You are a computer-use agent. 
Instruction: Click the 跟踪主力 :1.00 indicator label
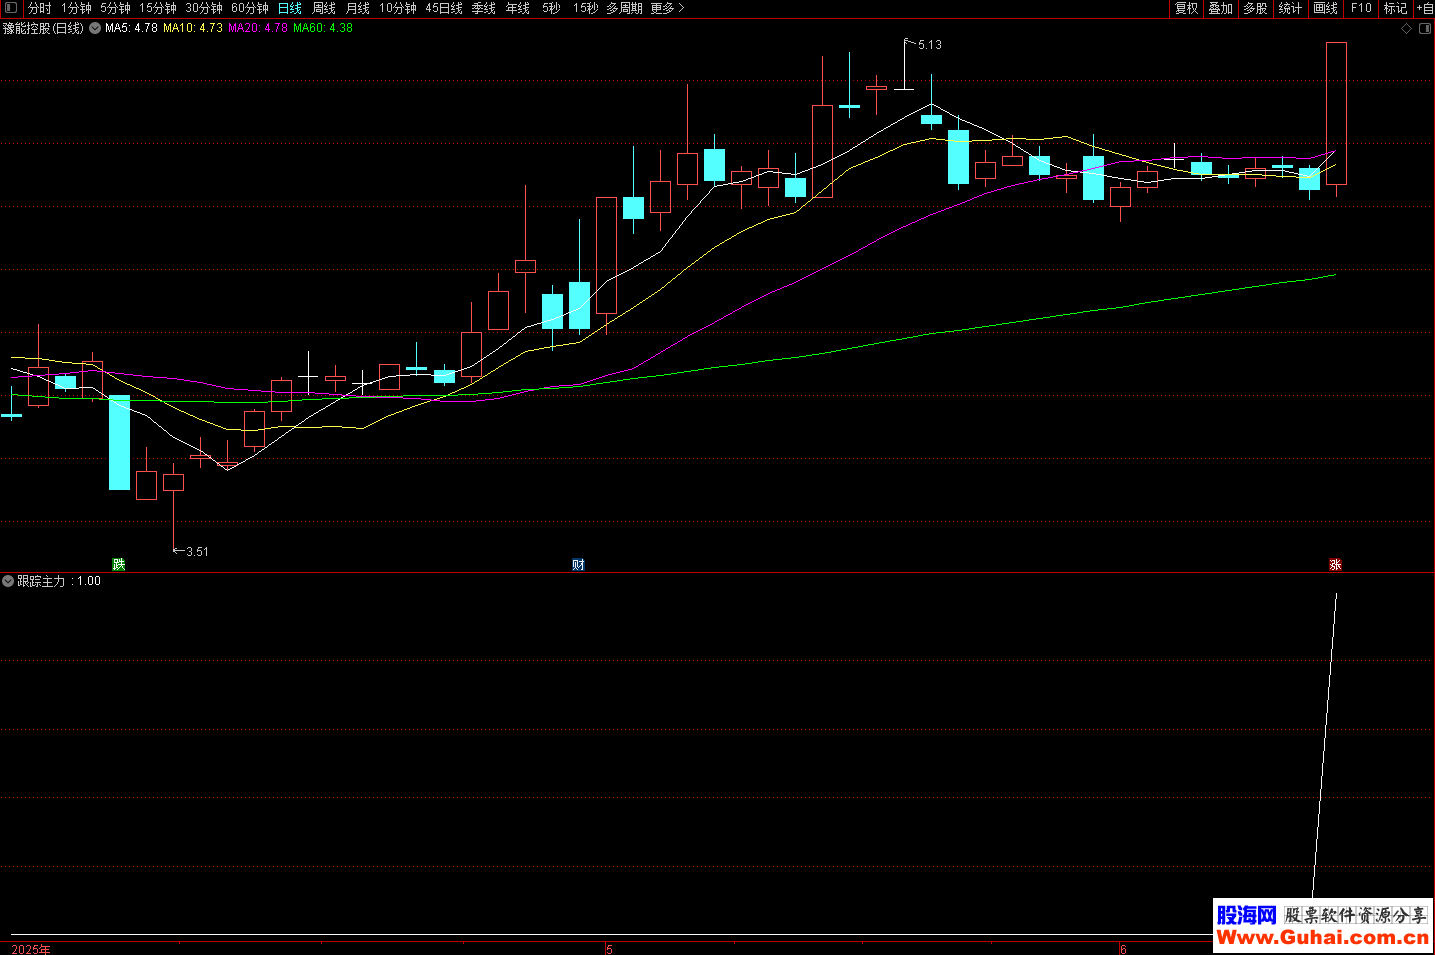pos(58,581)
